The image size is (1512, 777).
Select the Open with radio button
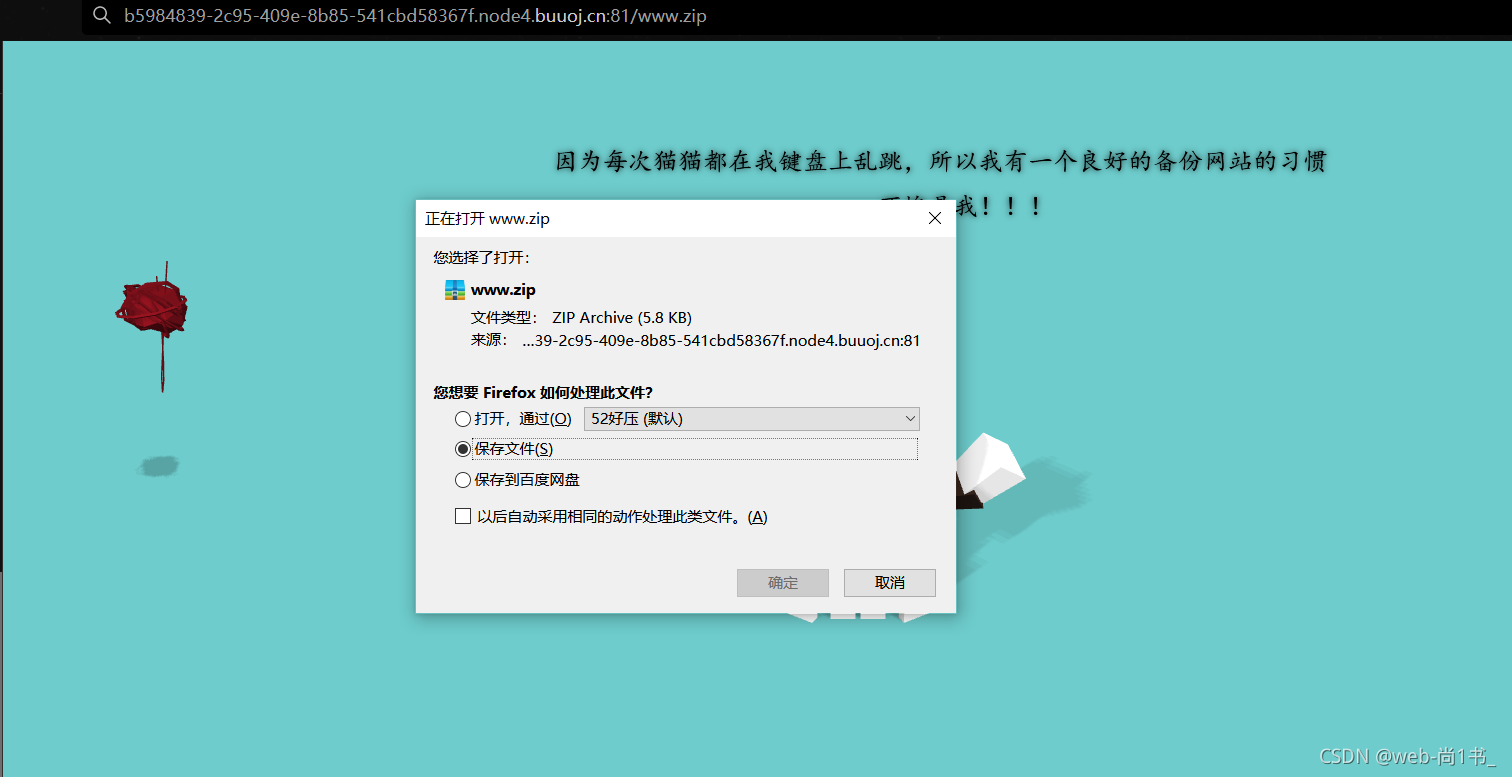pyautogui.click(x=462, y=419)
